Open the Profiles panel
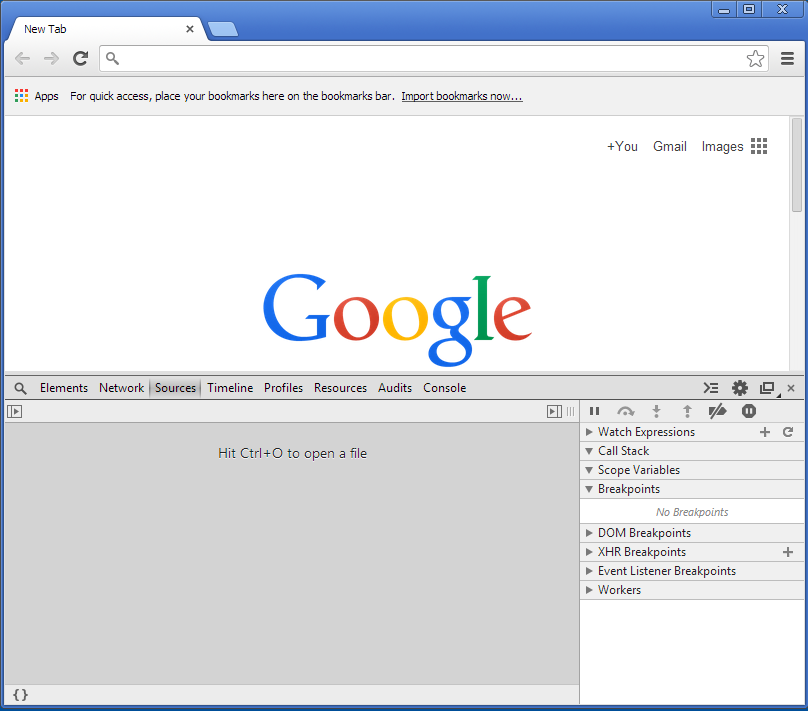Screen dimensions: 808x711 point(283,388)
